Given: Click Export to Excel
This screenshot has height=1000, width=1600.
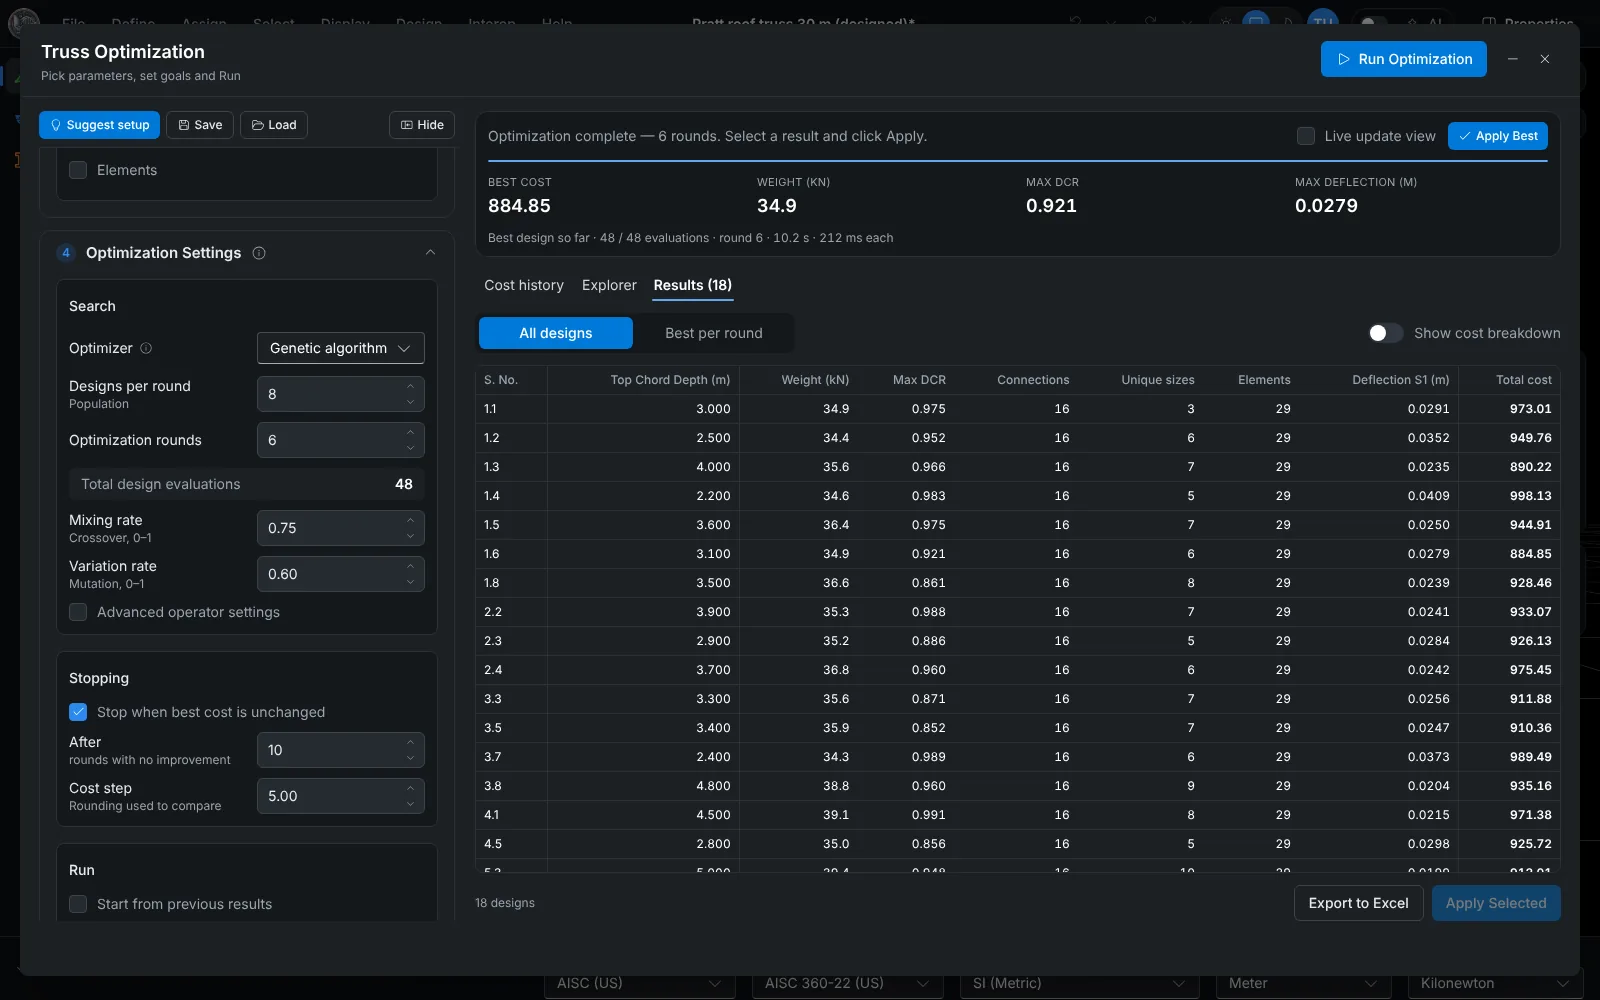Looking at the screenshot, I should 1359,903.
